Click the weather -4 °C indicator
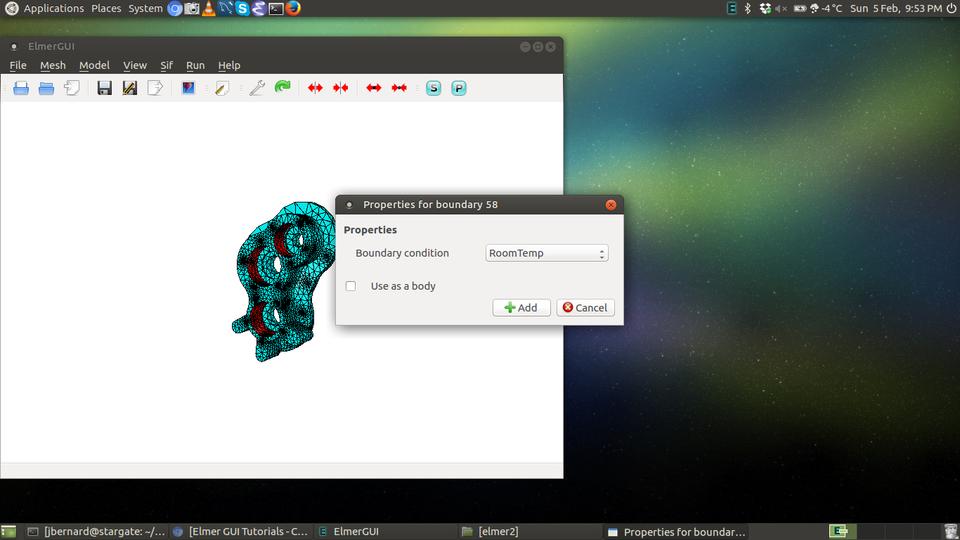The height and width of the screenshot is (540, 960). point(826,9)
